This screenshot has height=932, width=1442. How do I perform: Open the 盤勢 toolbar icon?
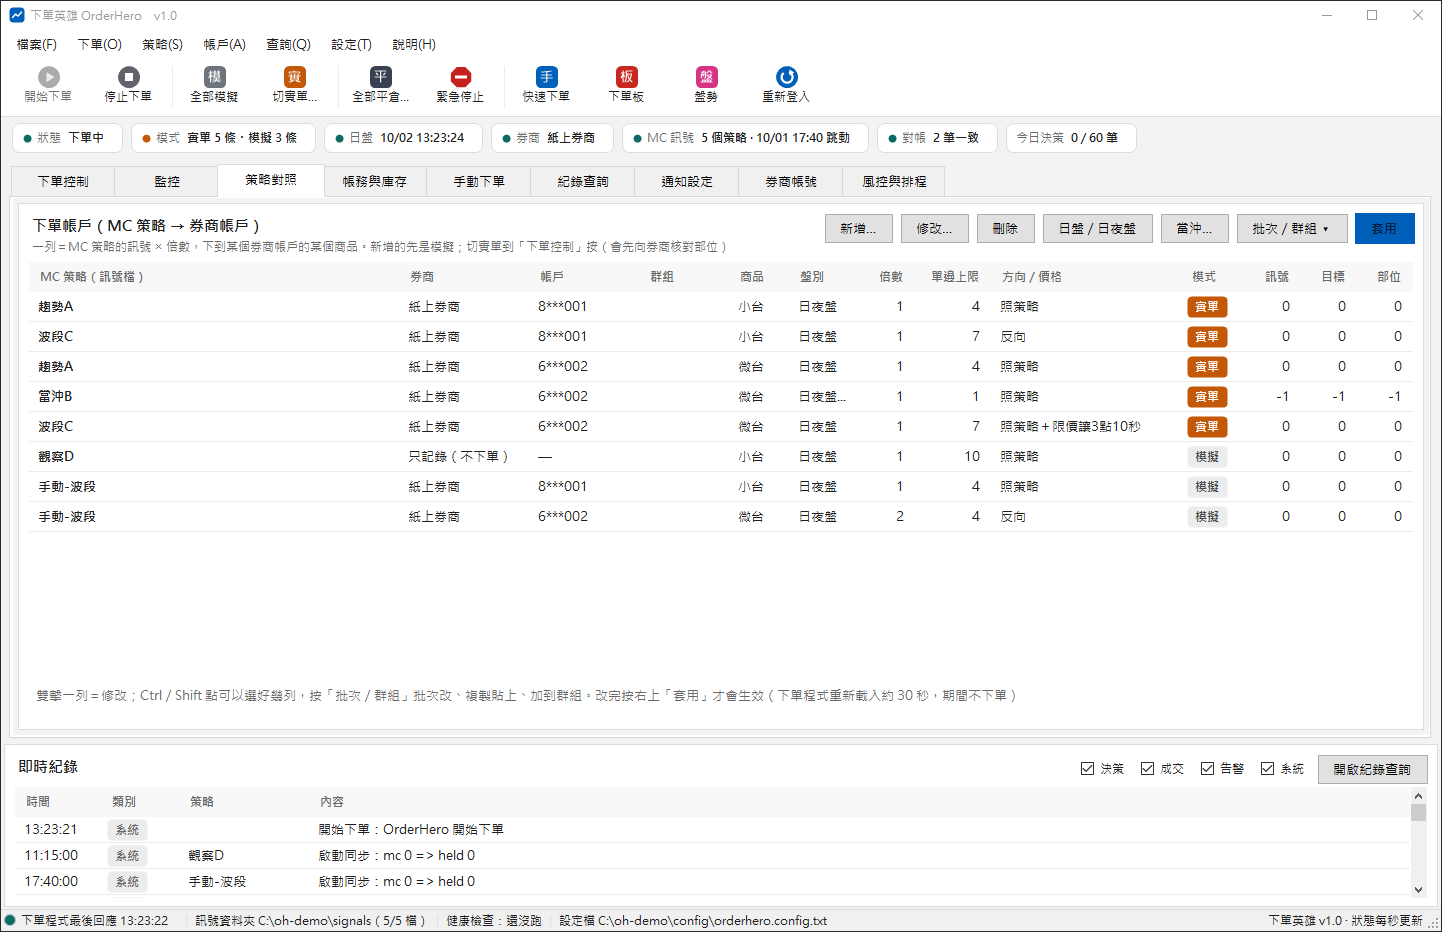[707, 77]
